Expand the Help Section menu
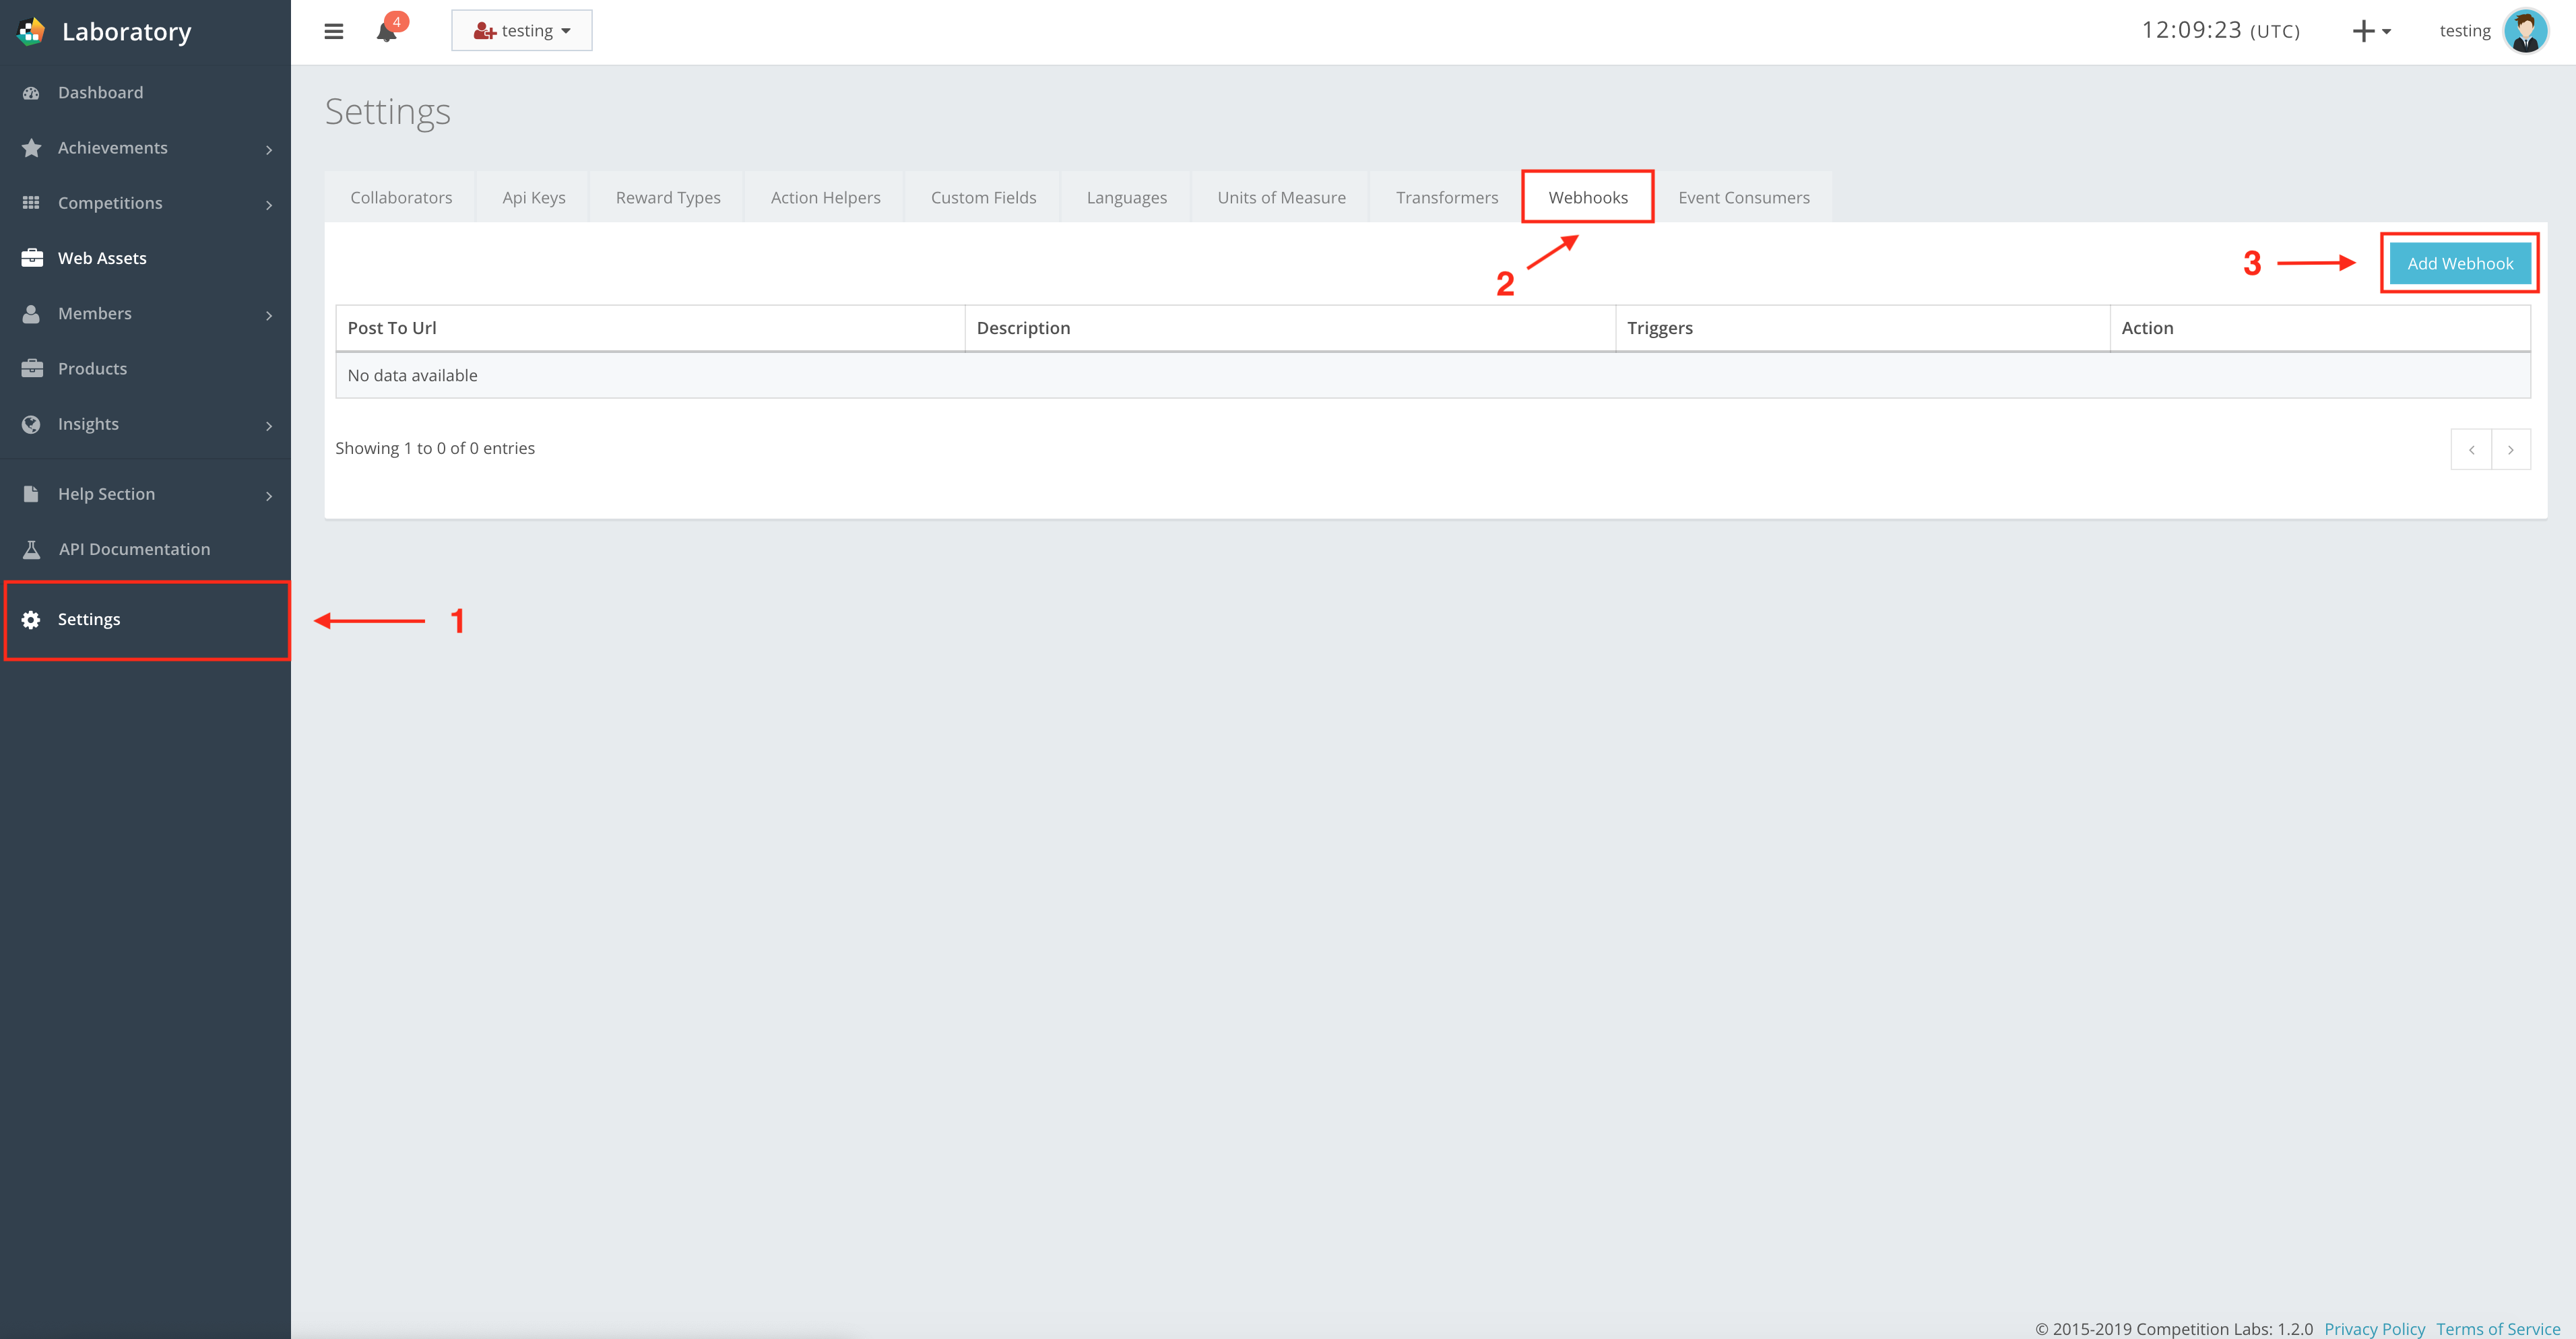Viewport: 2576px width, 1339px height. (106, 493)
